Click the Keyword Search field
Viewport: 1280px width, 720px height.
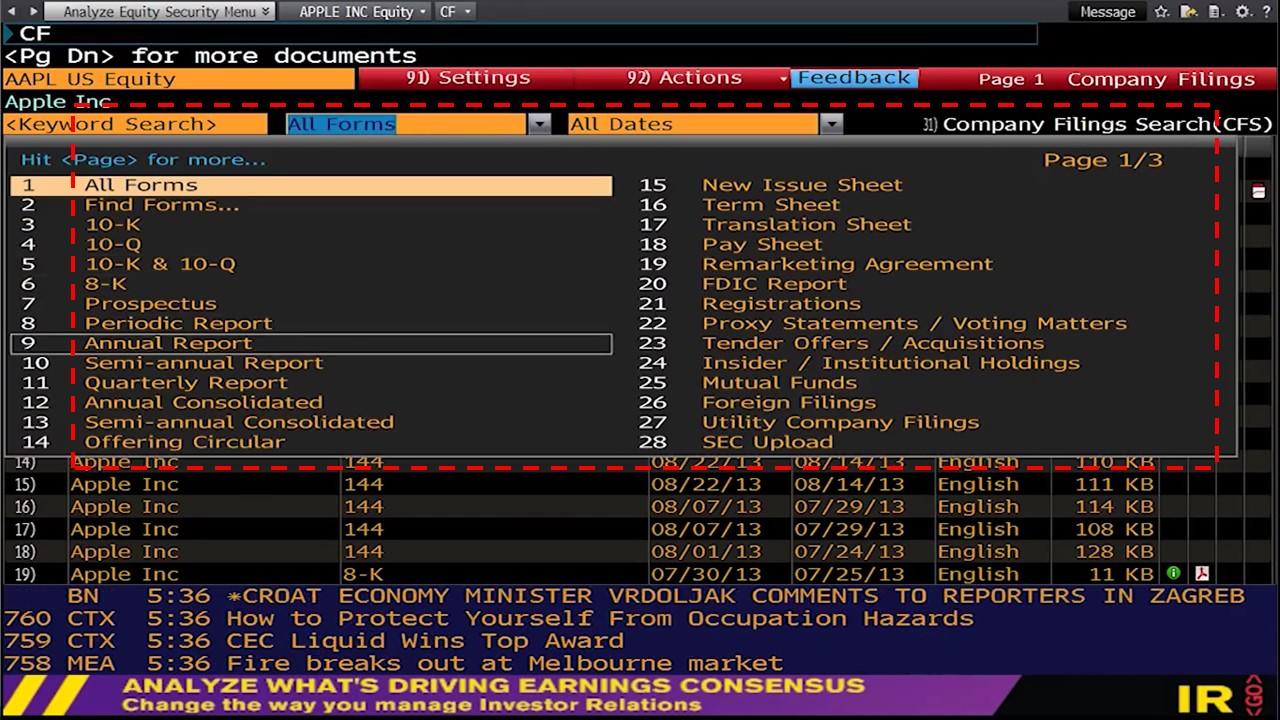136,124
